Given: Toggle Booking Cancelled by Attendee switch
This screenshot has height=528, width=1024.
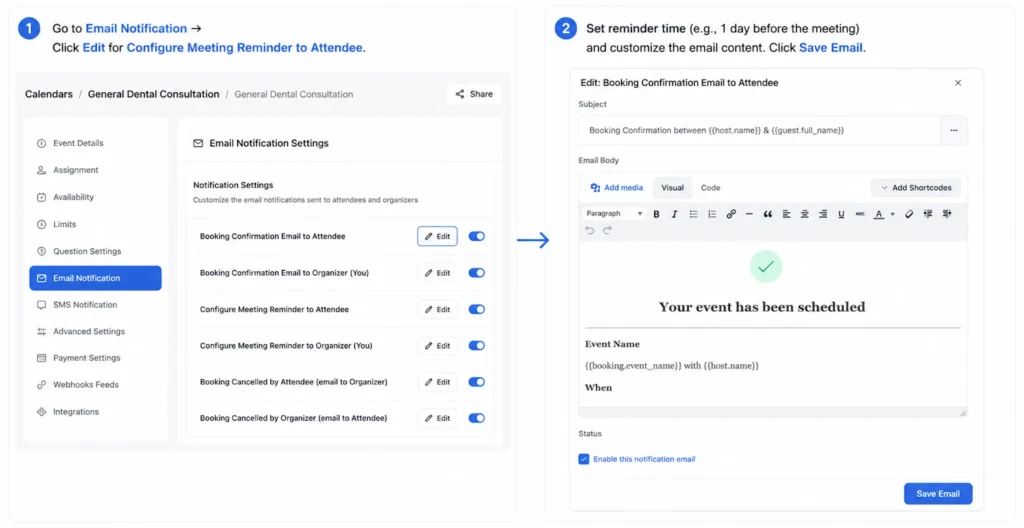Looking at the screenshot, I should (477, 382).
